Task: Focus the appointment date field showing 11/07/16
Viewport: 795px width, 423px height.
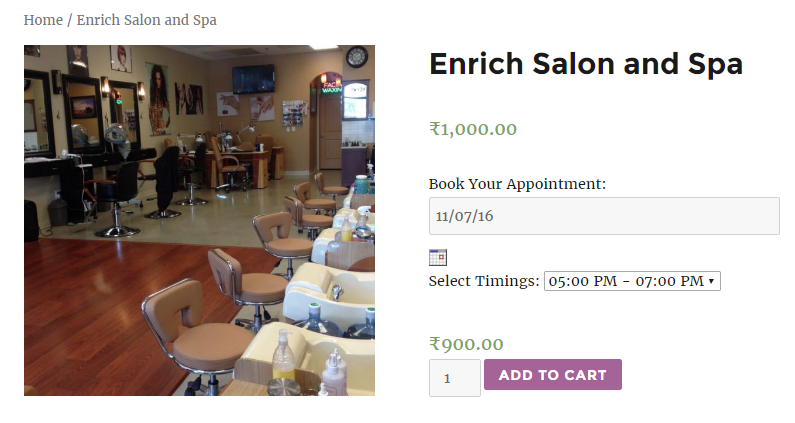Action: coord(604,216)
